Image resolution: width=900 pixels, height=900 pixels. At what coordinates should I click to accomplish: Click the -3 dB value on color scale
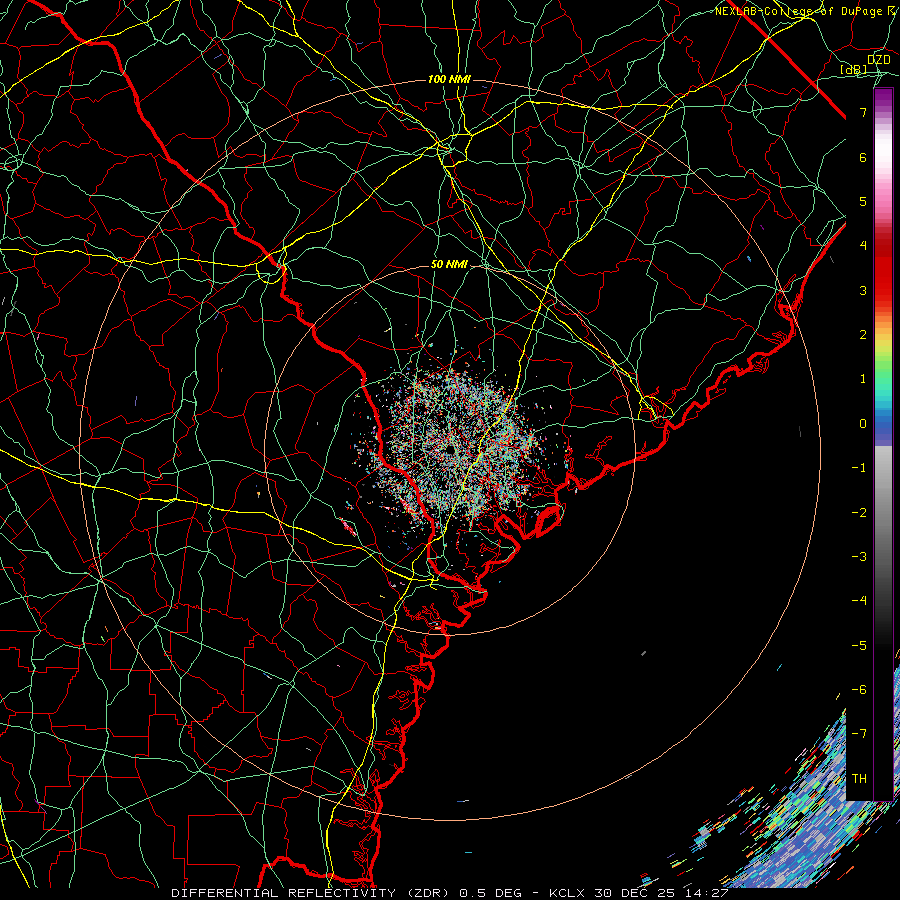[x=859, y=557]
